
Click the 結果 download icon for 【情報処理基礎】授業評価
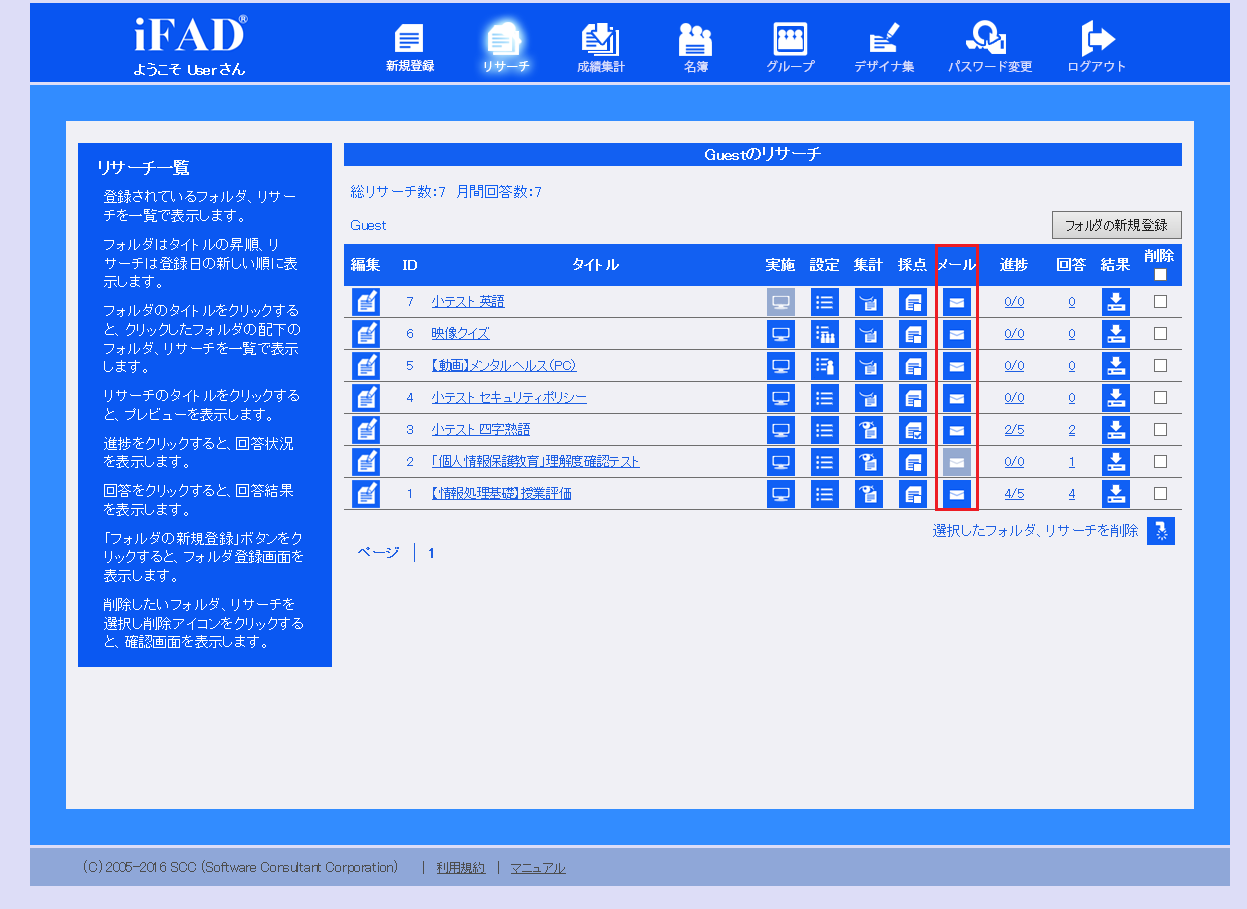[x=1116, y=493]
